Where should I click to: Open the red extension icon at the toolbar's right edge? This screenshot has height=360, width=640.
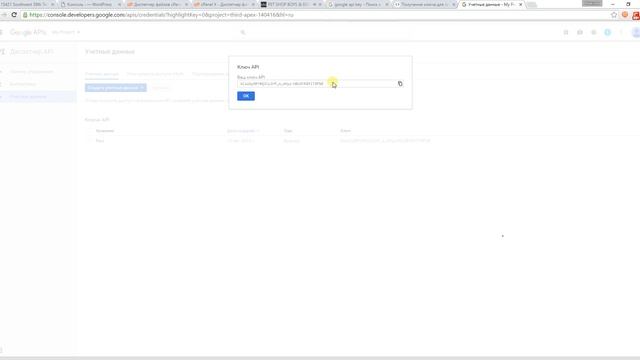pos(636,16)
